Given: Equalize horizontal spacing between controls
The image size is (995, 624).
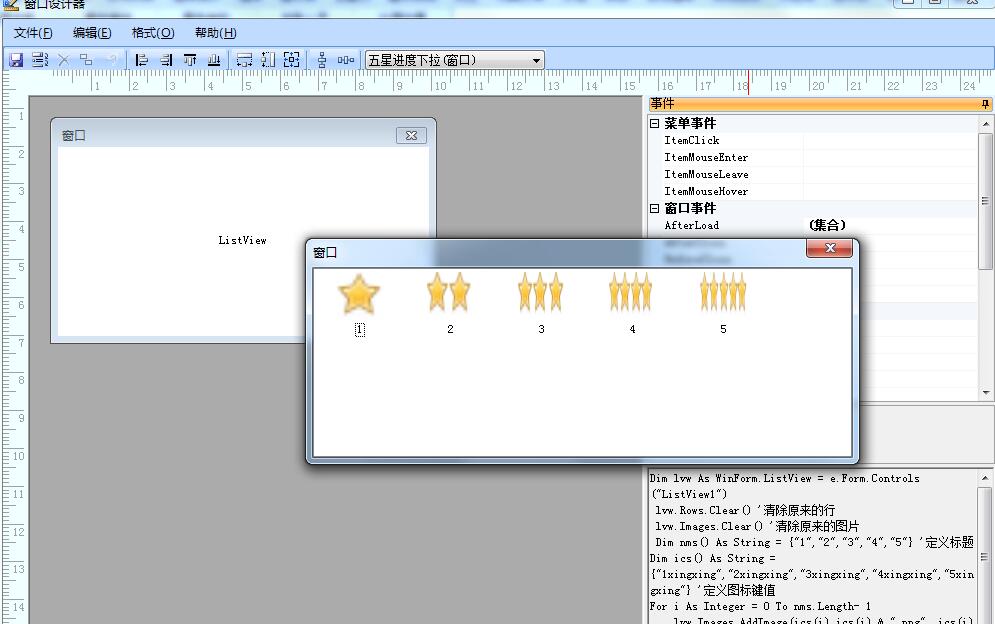Looking at the screenshot, I should point(346,60).
